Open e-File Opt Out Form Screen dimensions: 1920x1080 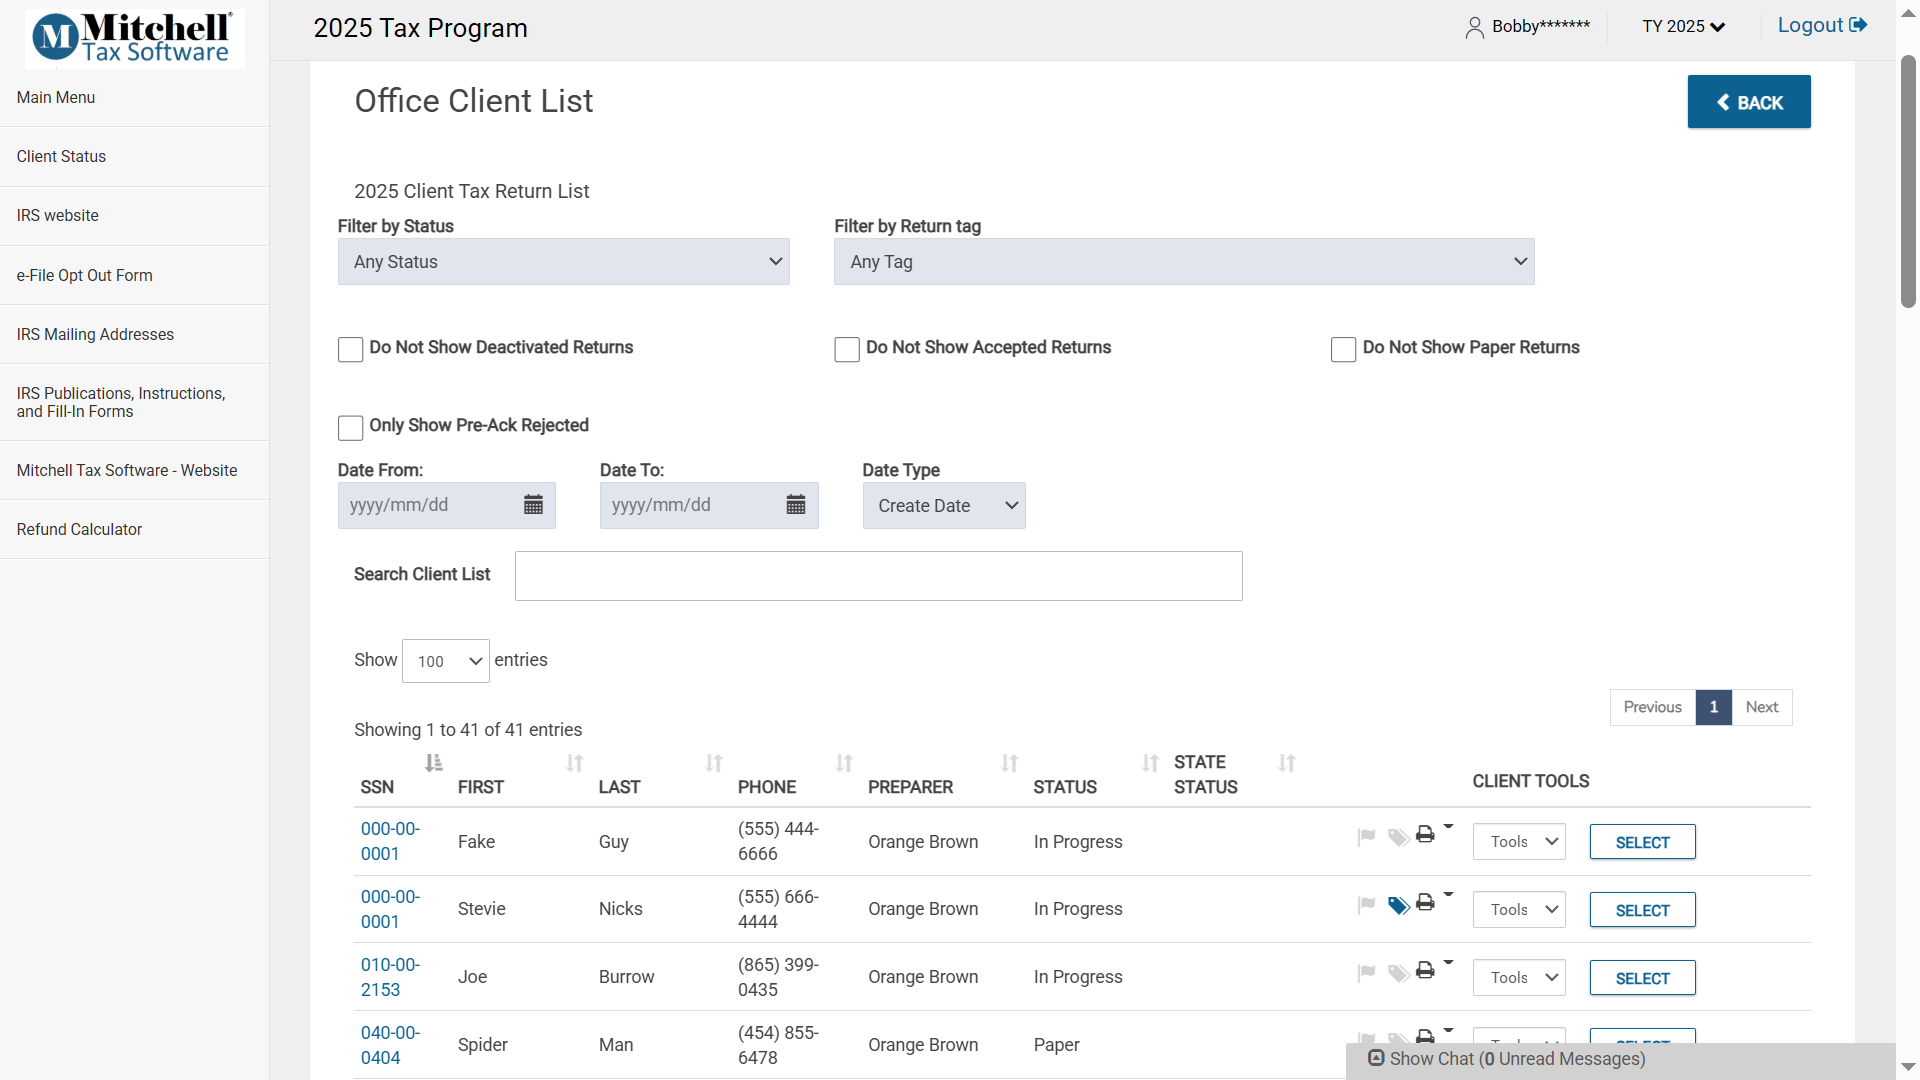pyautogui.click(x=134, y=275)
